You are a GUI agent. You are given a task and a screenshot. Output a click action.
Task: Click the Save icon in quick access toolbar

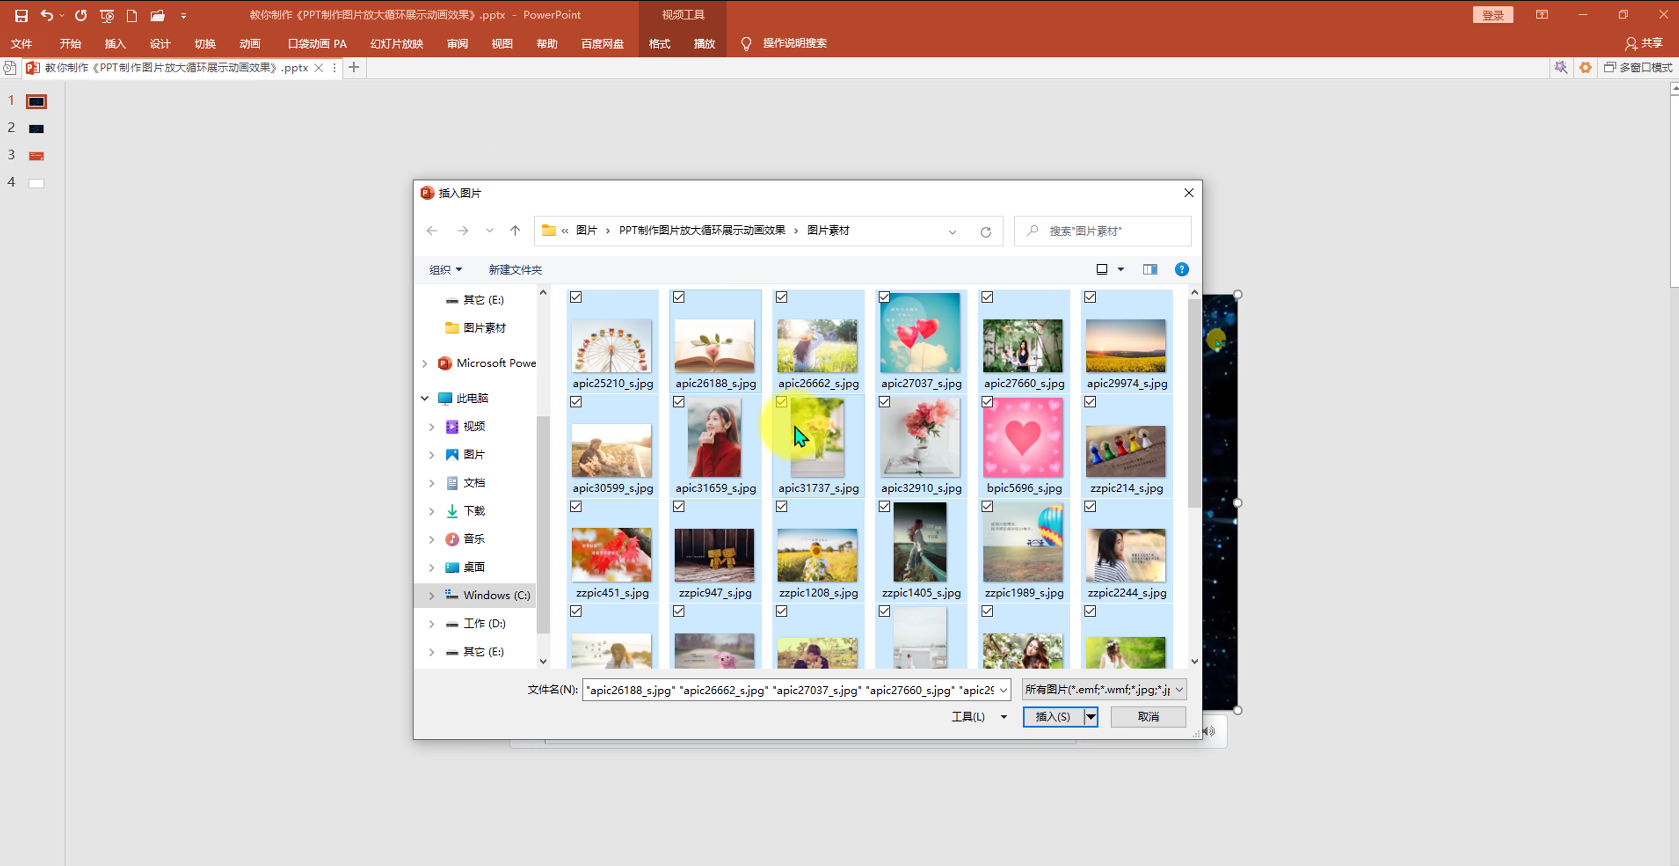[21, 15]
